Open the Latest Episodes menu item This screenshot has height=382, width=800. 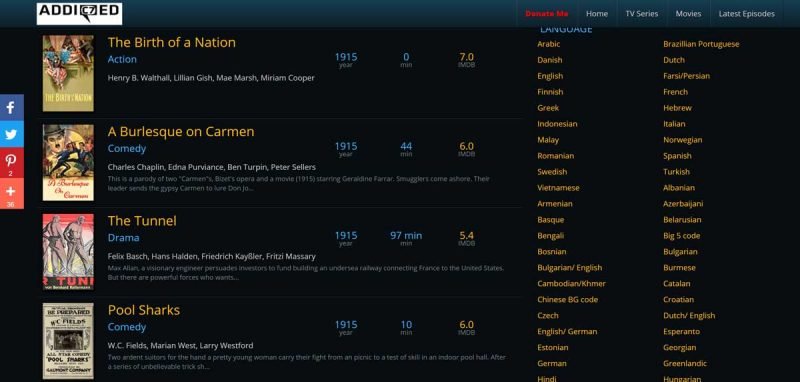pyautogui.click(x=746, y=14)
